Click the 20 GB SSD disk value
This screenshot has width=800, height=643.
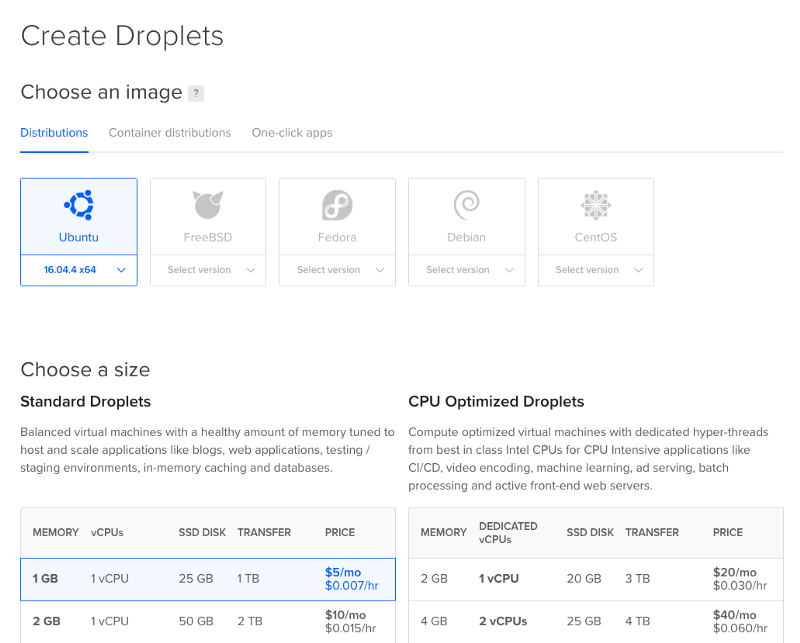(584, 579)
